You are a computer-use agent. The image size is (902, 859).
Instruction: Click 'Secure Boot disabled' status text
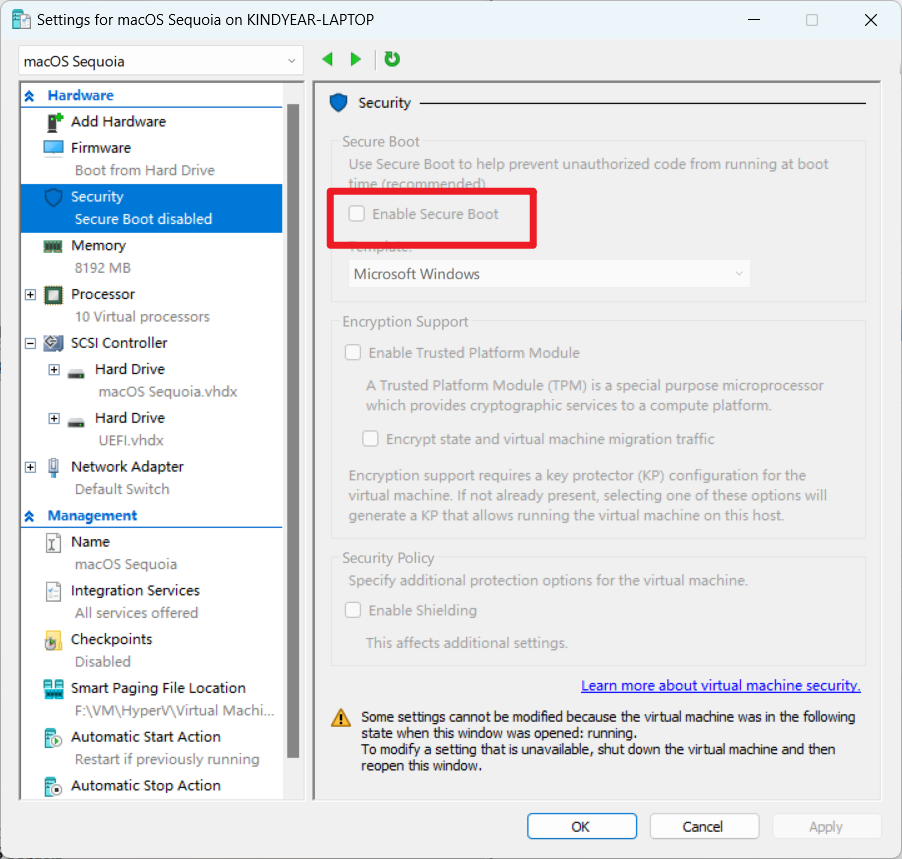click(x=143, y=219)
